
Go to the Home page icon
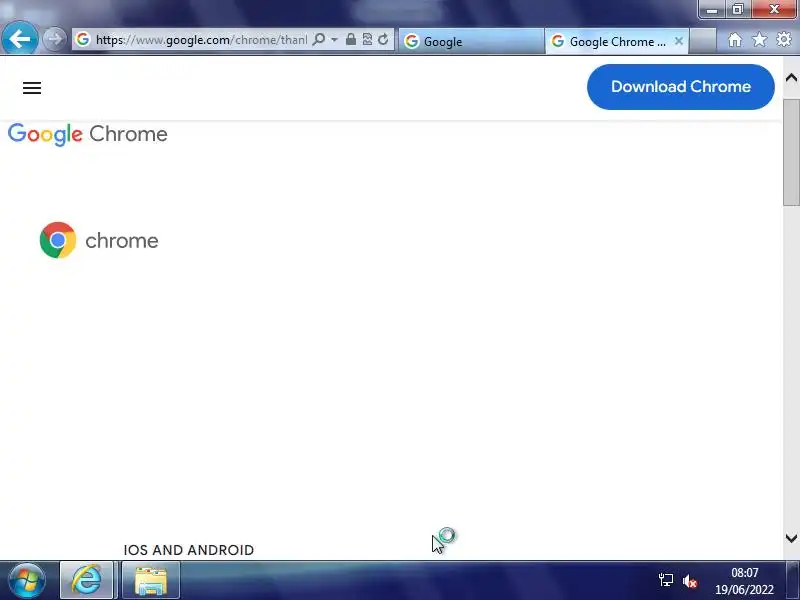[x=735, y=40]
